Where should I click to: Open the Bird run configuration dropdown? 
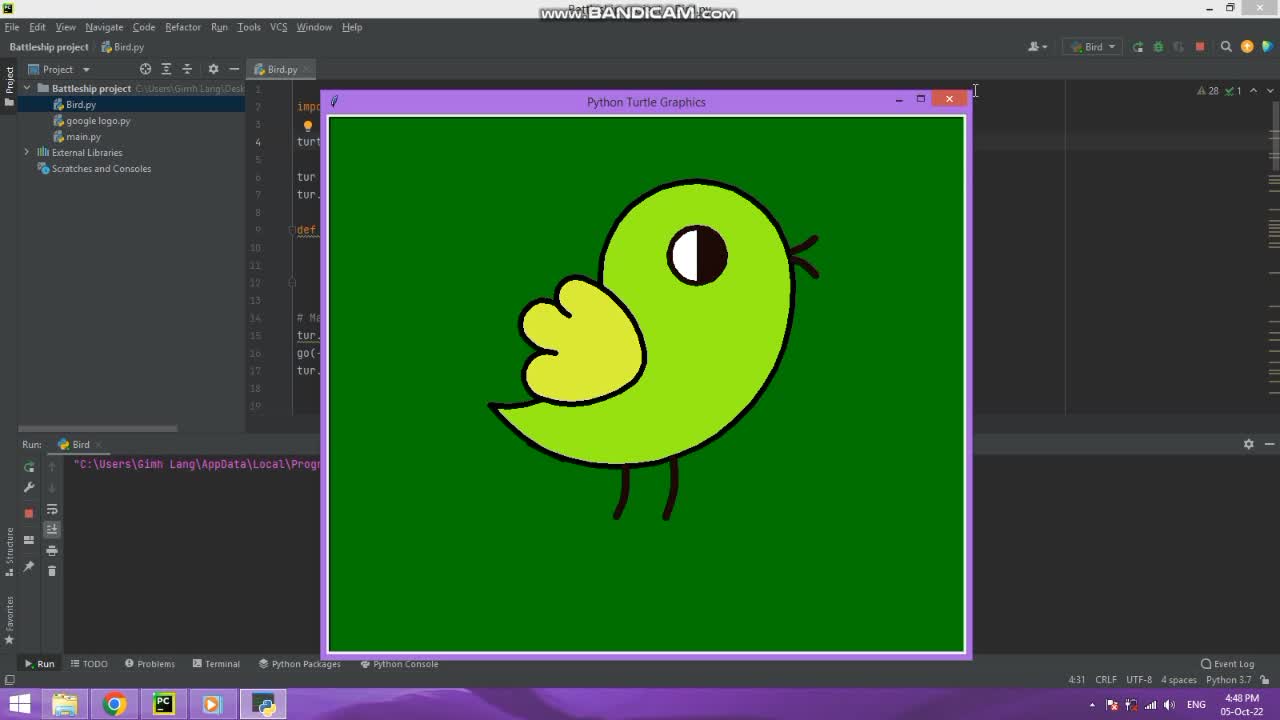click(1093, 47)
